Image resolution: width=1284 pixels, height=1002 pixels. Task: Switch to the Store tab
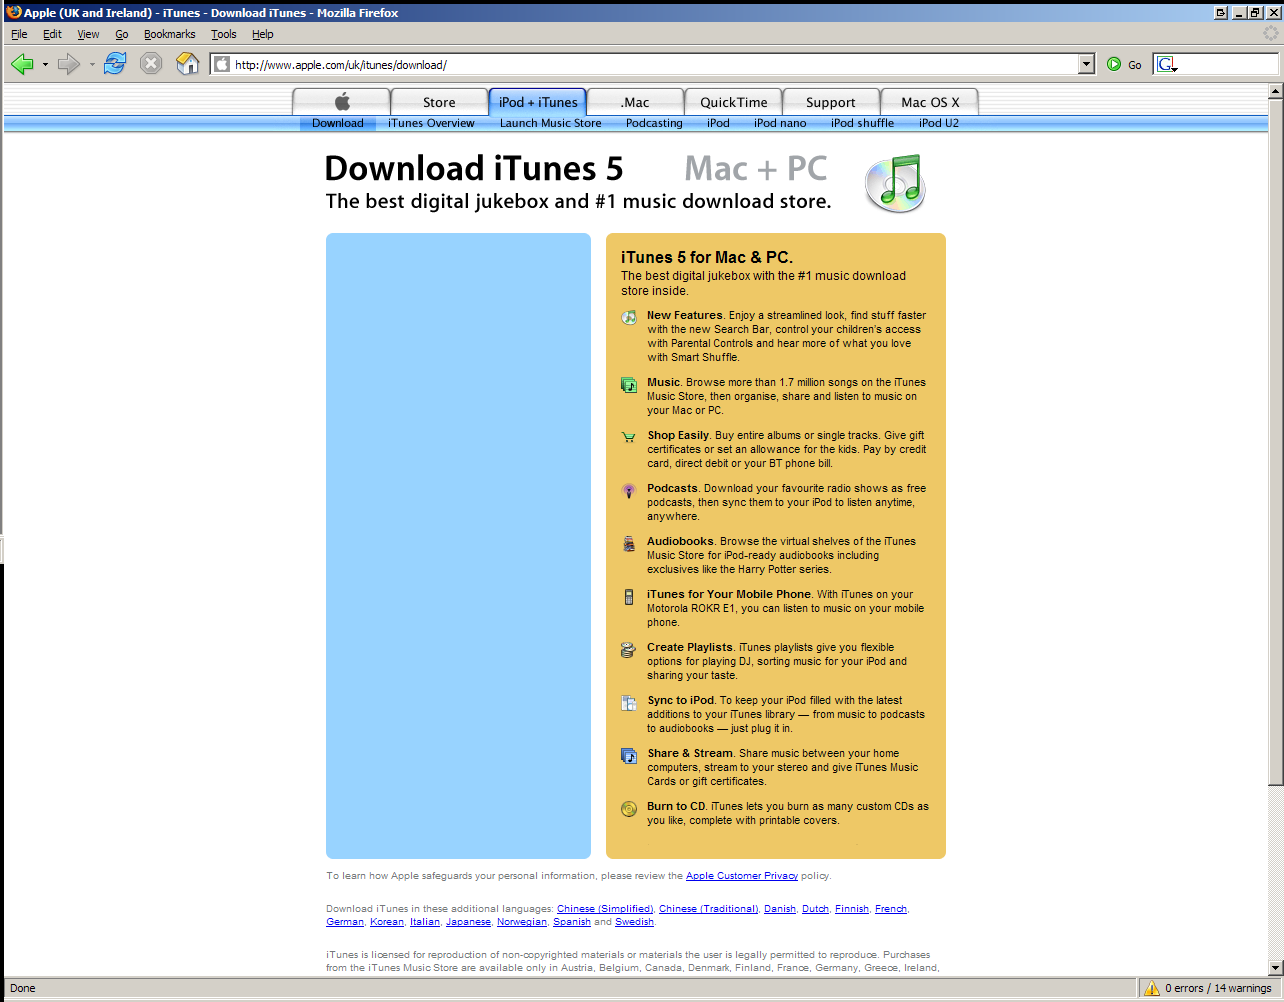click(439, 102)
